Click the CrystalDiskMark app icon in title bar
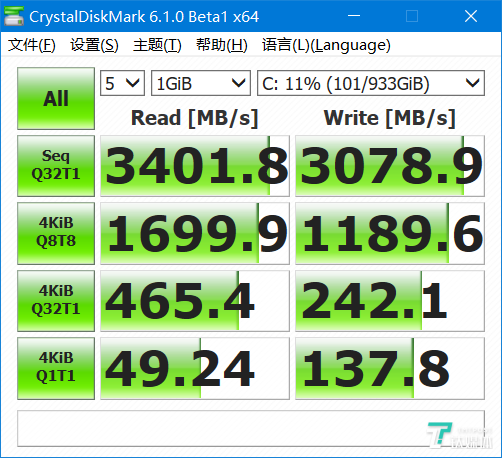This screenshot has height=458, width=502. click(x=13, y=16)
